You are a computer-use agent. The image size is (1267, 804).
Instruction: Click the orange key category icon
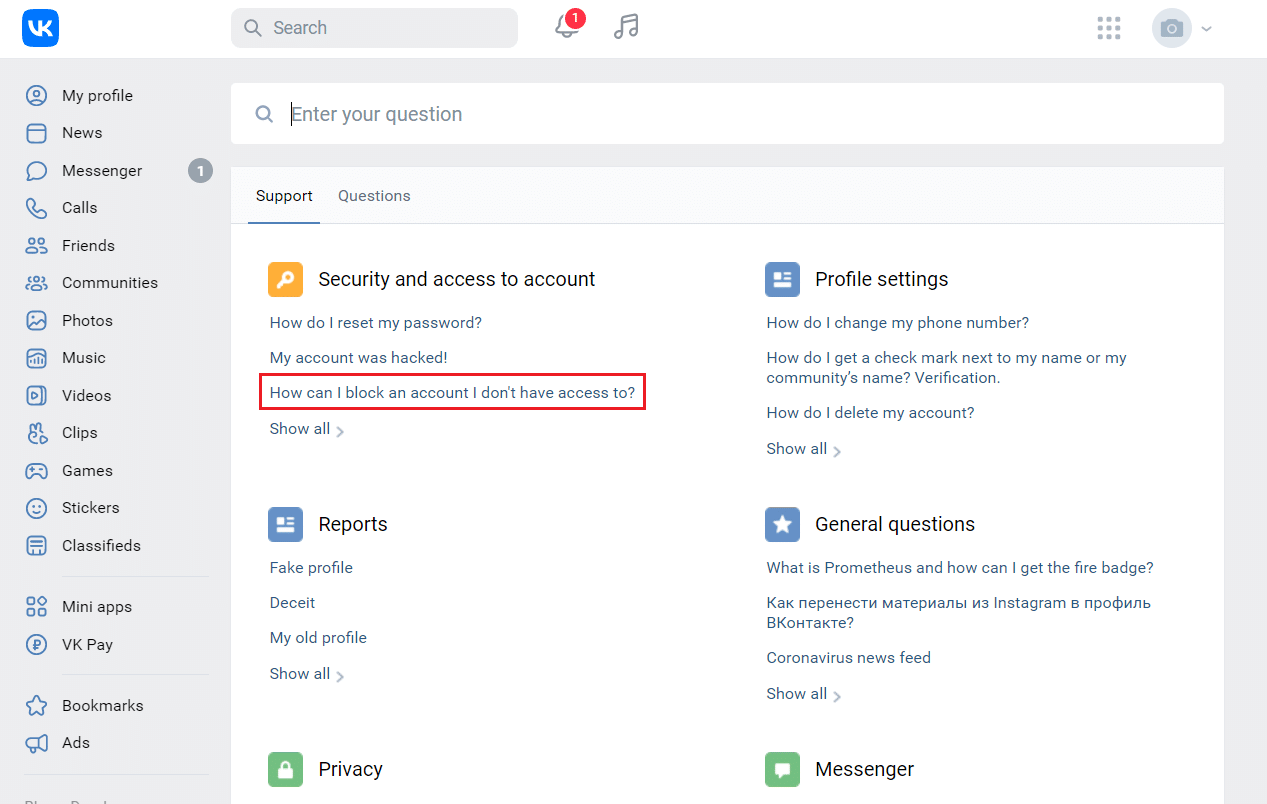[x=285, y=279]
